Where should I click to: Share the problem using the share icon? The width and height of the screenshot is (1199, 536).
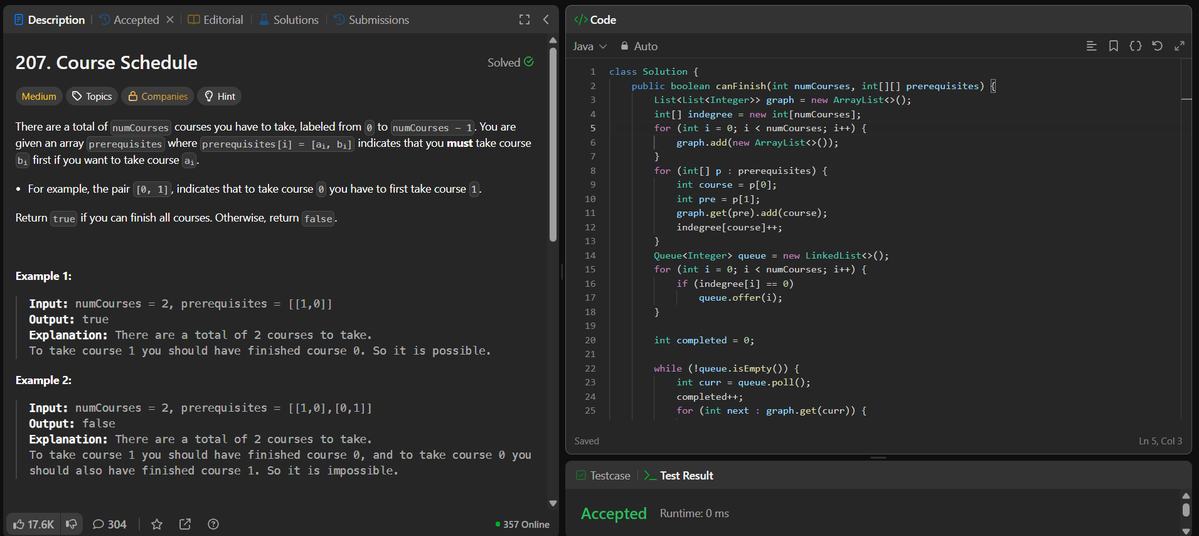pos(185,525)
